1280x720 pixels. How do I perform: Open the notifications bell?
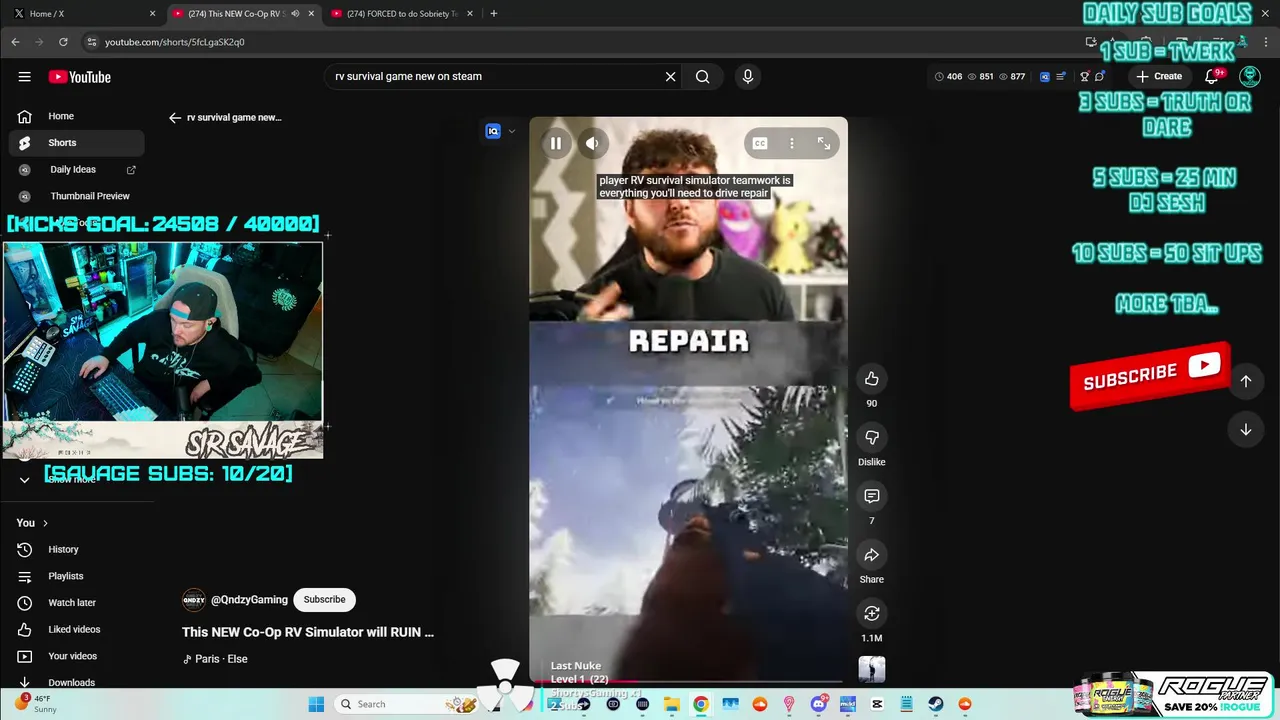[x=1211, y=76]
